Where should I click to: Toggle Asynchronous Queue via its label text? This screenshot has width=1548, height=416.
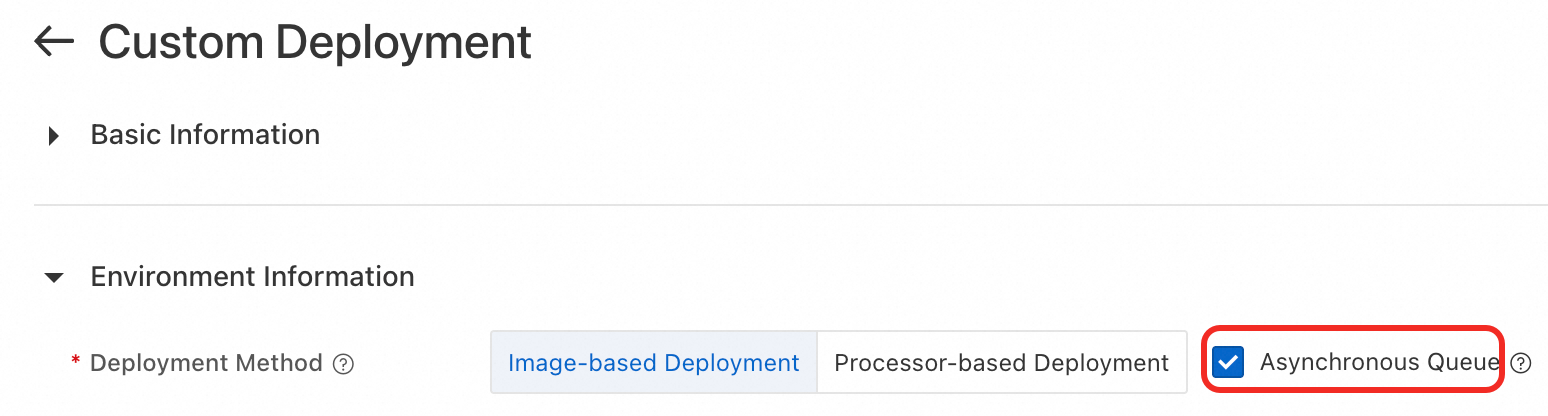[1380, 363]
